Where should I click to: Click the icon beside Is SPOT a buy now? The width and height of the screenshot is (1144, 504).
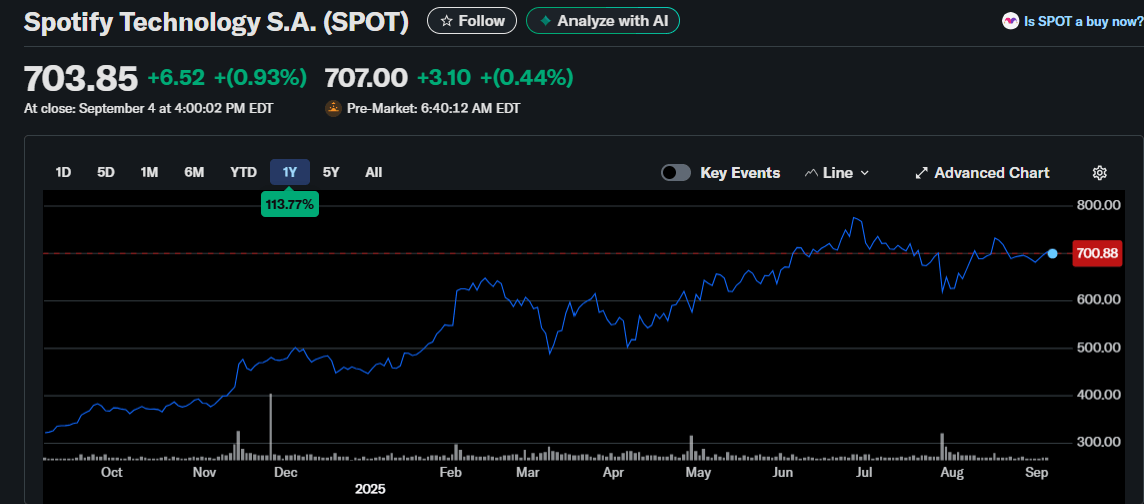tap(1010, 21)
